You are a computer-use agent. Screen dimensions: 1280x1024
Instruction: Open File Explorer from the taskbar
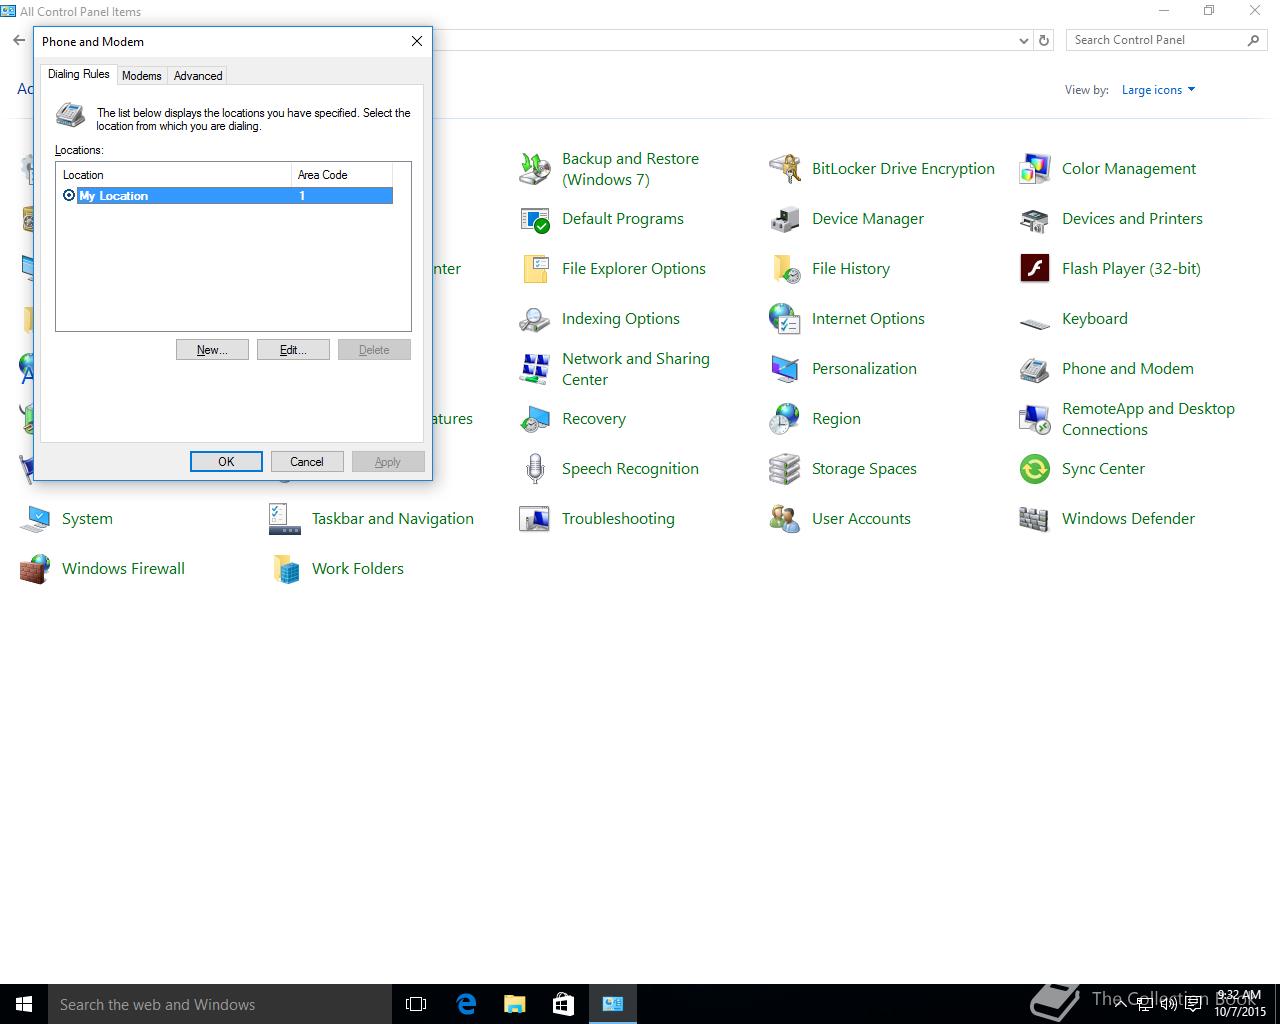514,1004
